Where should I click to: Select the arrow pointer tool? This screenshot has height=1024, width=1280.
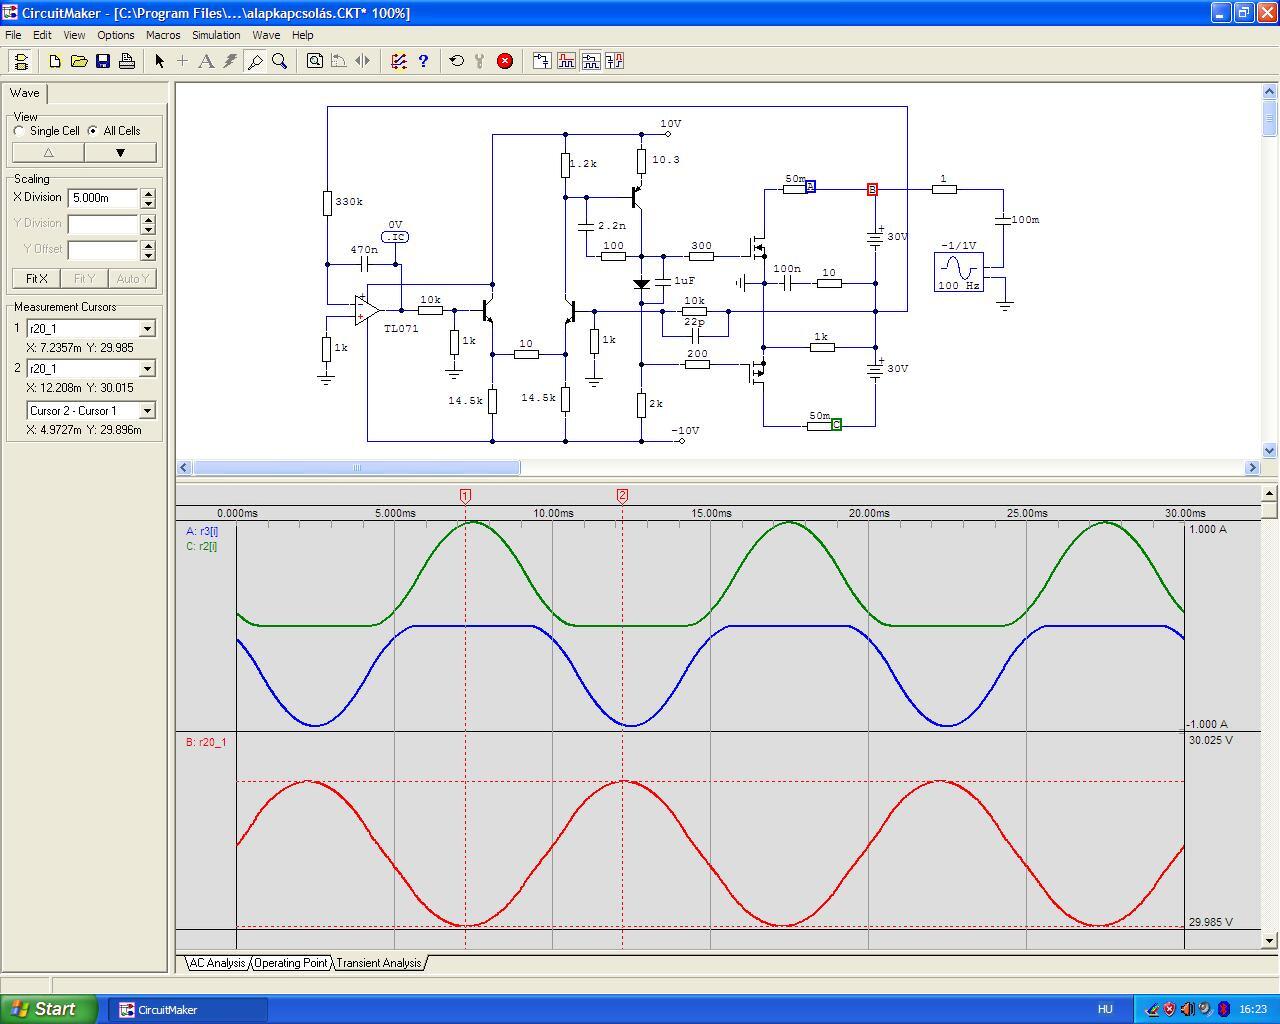click(159, 61)
